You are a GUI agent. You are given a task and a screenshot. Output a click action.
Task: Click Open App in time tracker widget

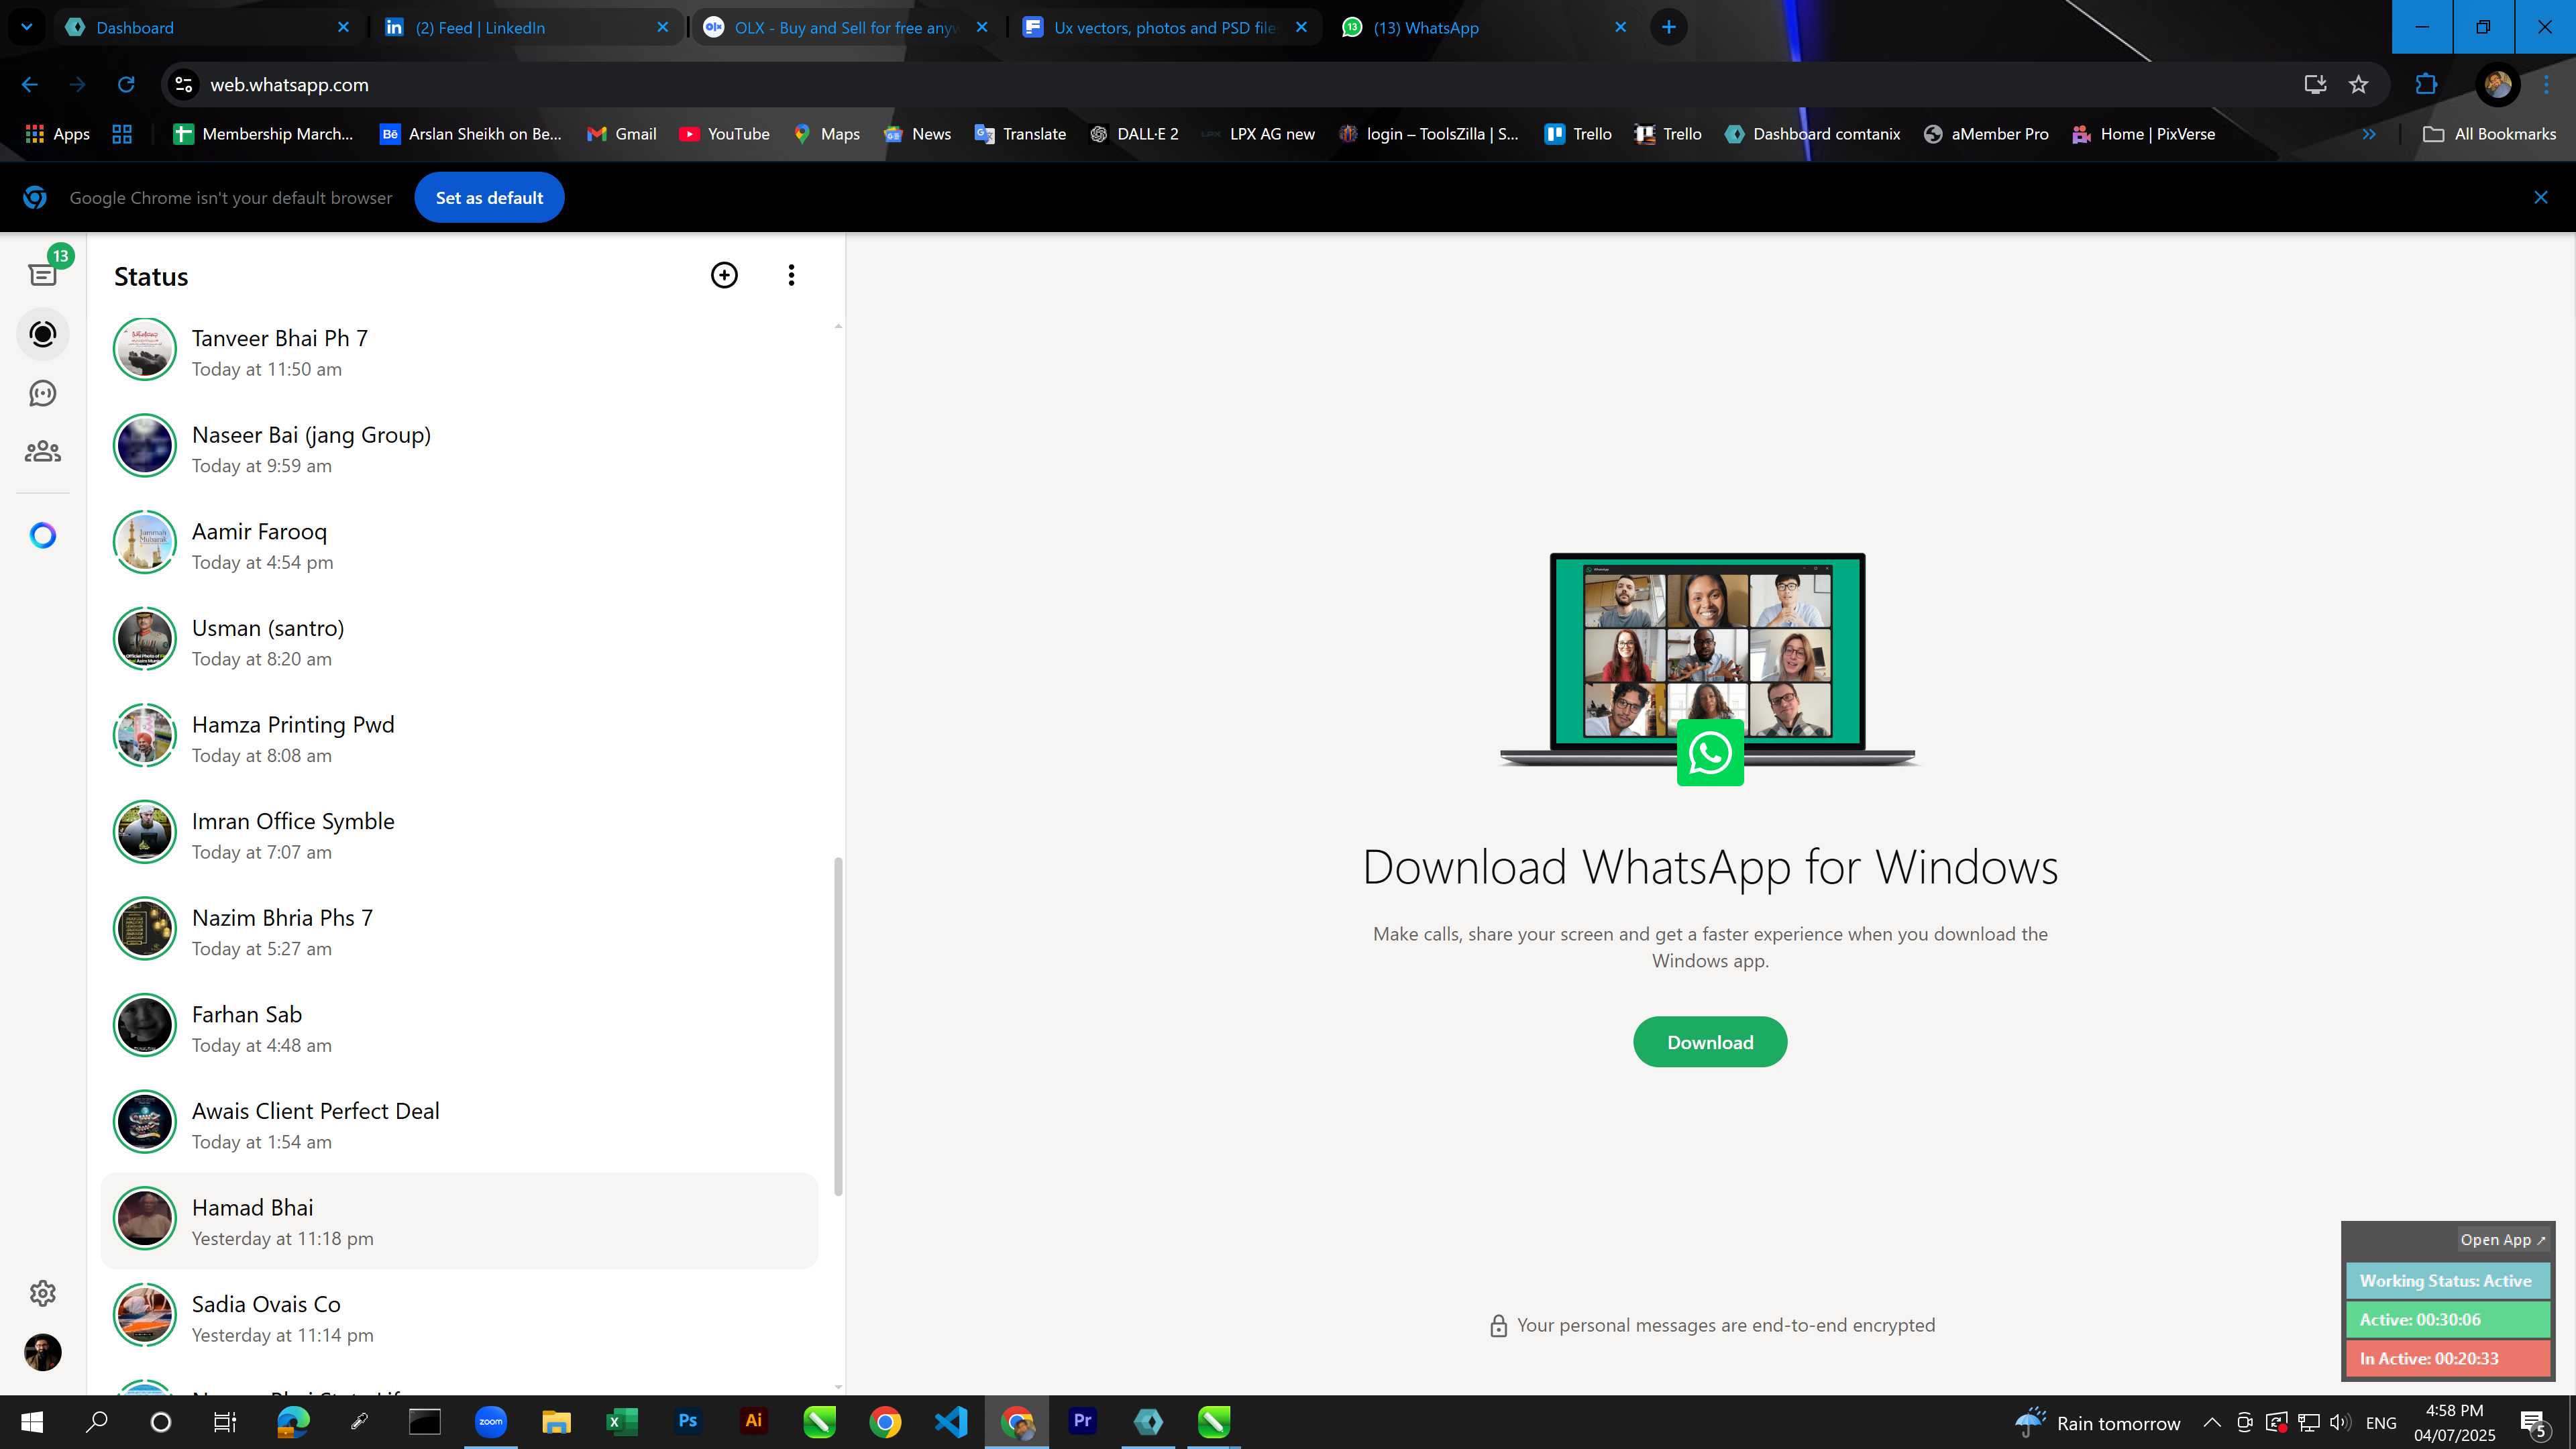coord(2503,1239)
